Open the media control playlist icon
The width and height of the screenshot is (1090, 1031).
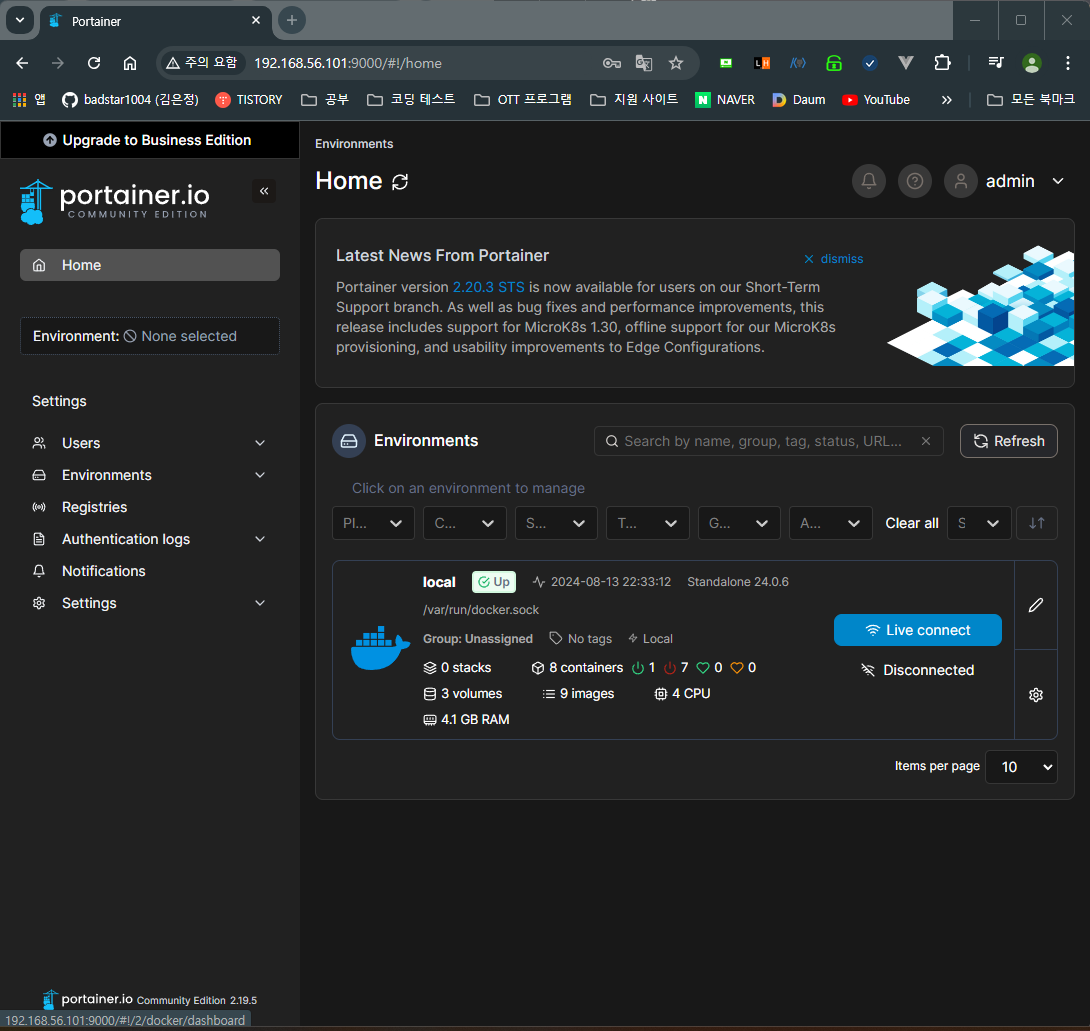[995, 63]
